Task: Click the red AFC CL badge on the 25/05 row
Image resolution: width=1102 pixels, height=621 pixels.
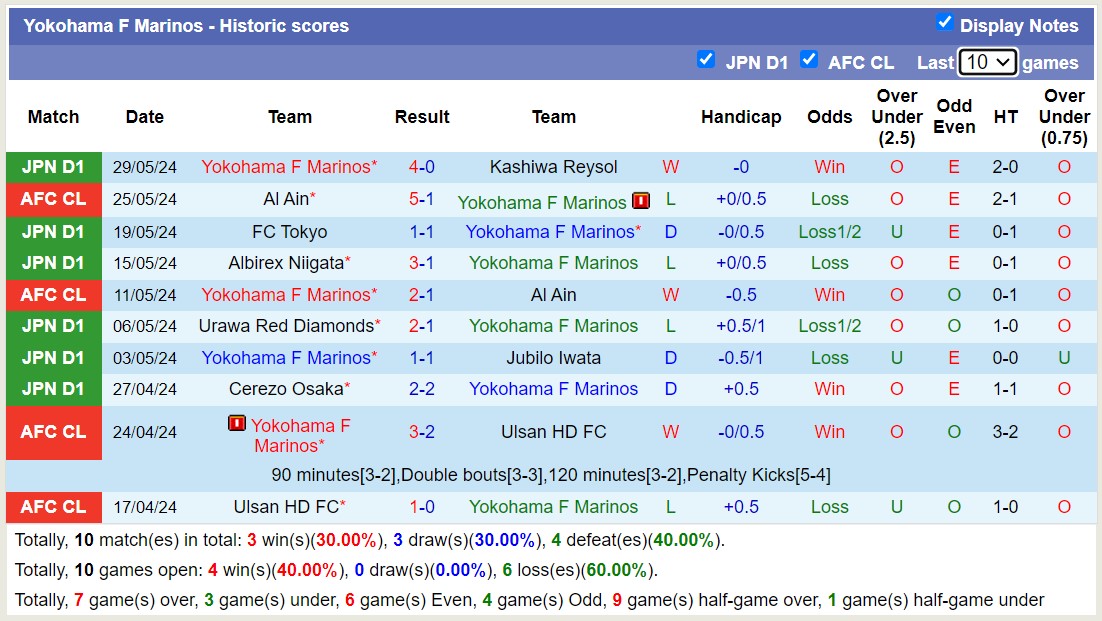Action: click(53, 199)
